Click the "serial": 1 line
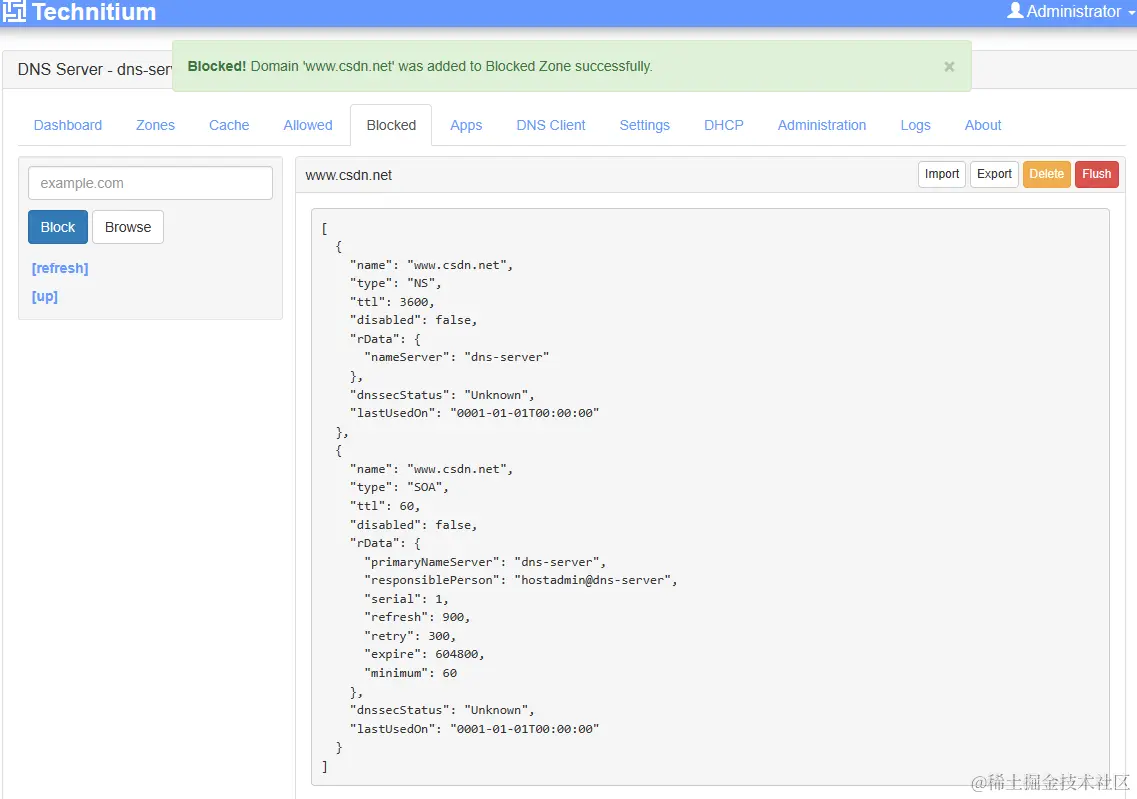1137x799 pixels. pos(406,599)
